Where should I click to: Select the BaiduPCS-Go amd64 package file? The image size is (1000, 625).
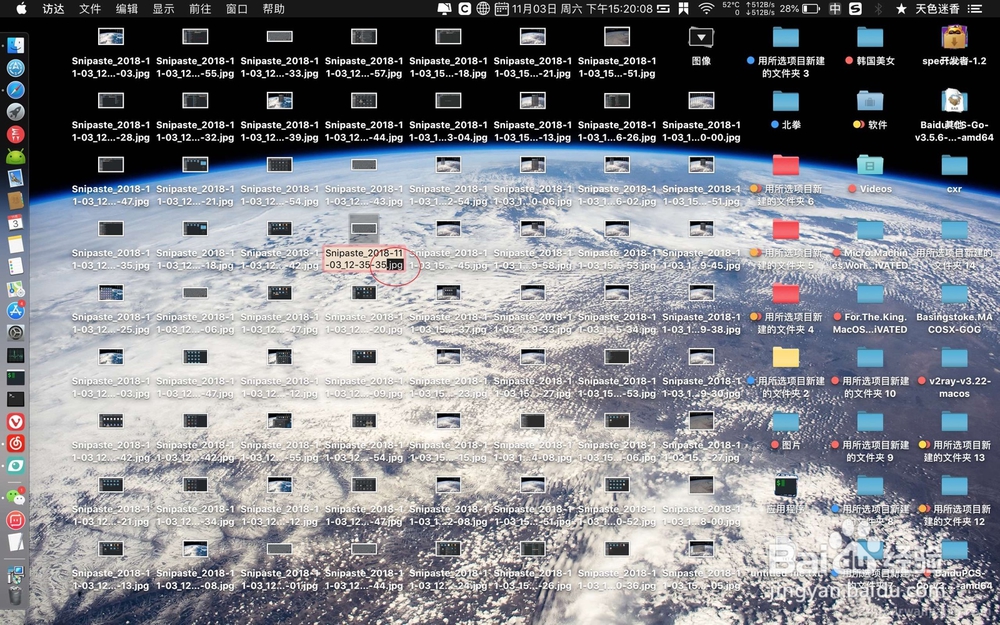click(954, 101)
